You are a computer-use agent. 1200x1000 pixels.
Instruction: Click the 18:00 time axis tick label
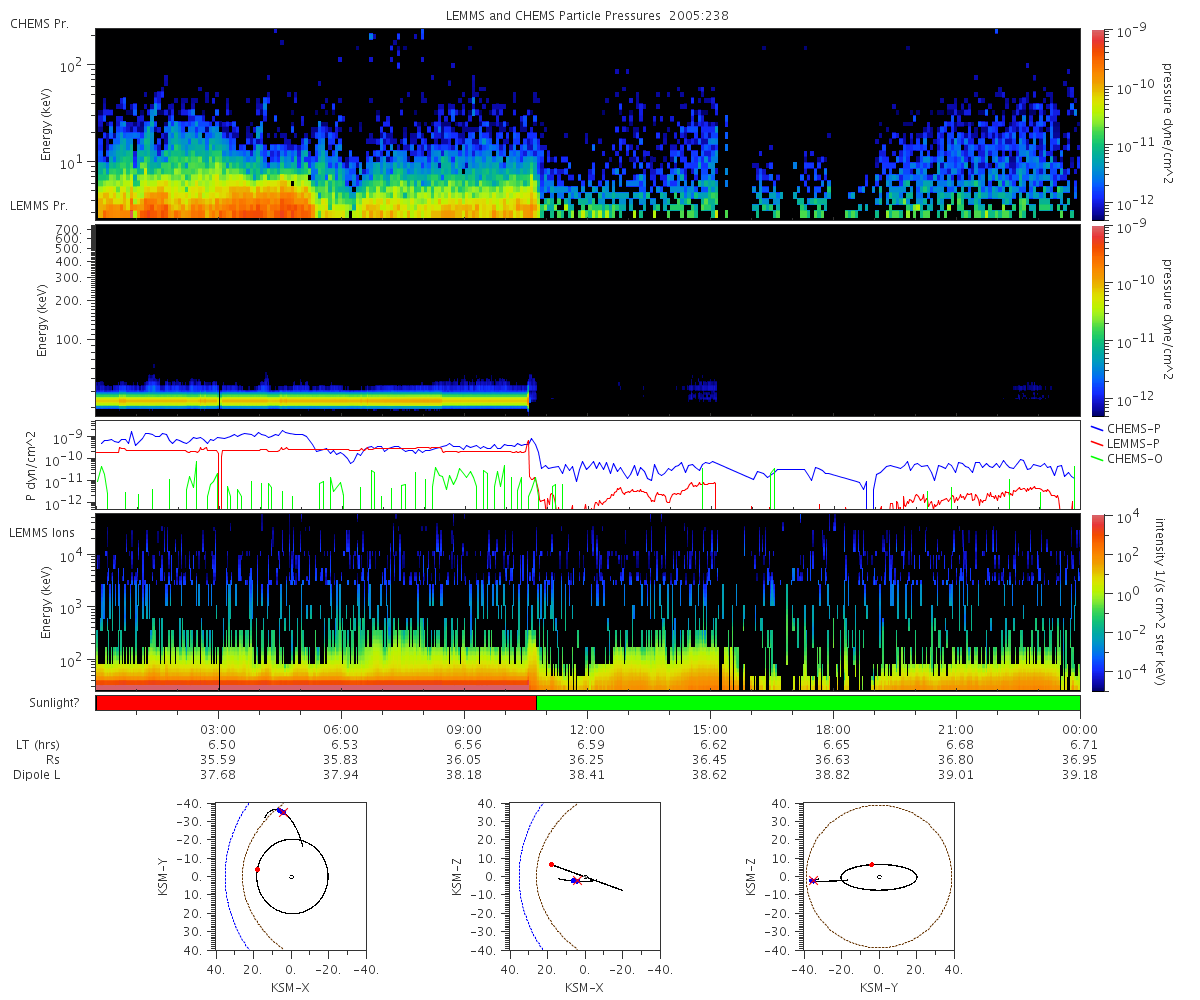coord(833,730)
